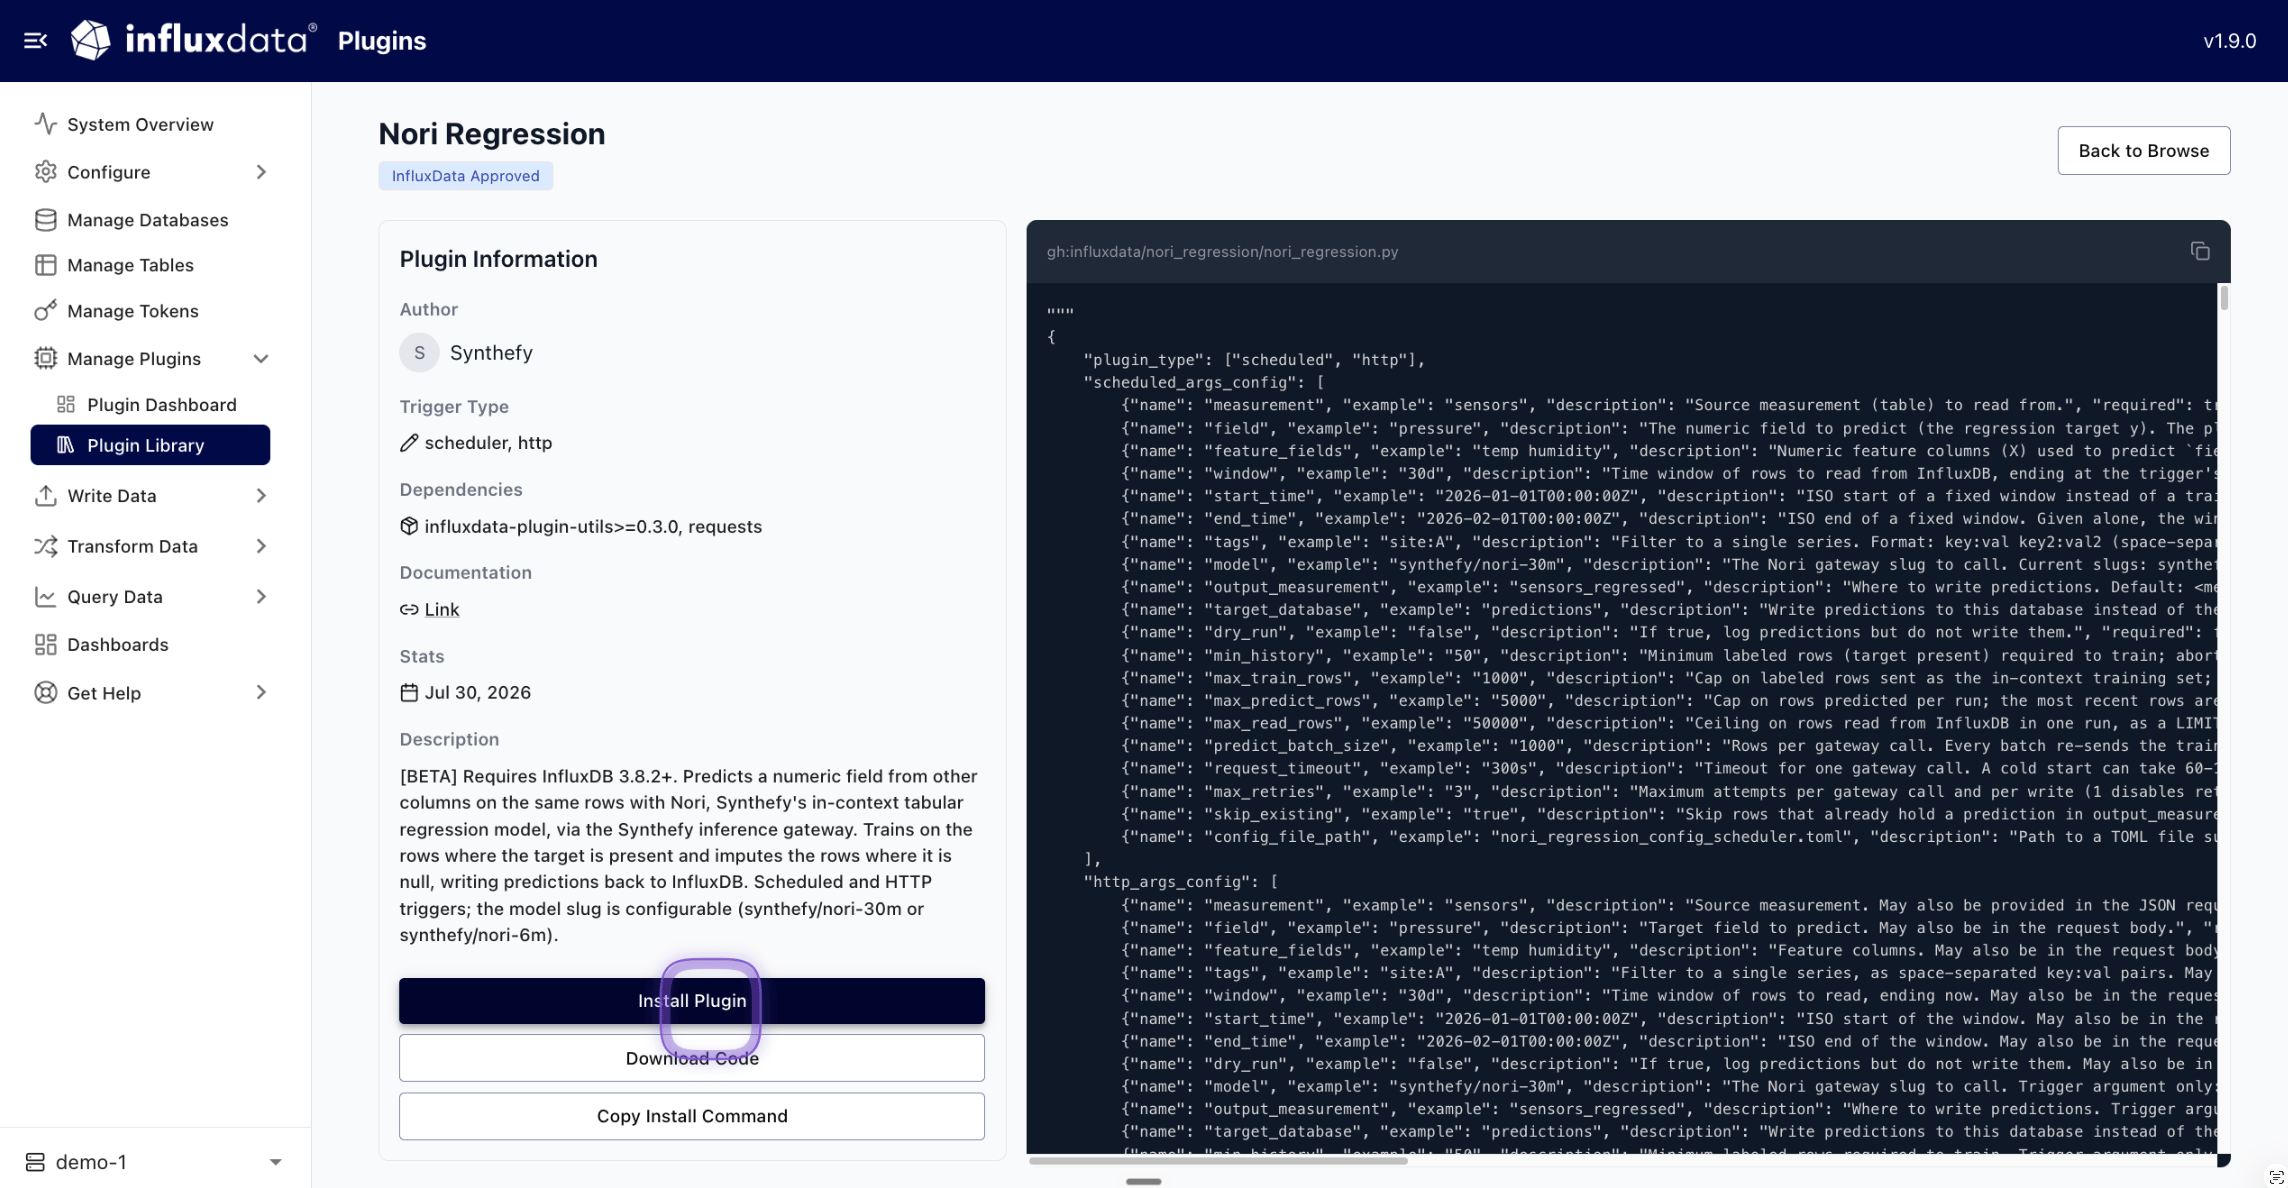Click the demo-1 server icon
2288x1188 pixels.
pos(35,1162)
